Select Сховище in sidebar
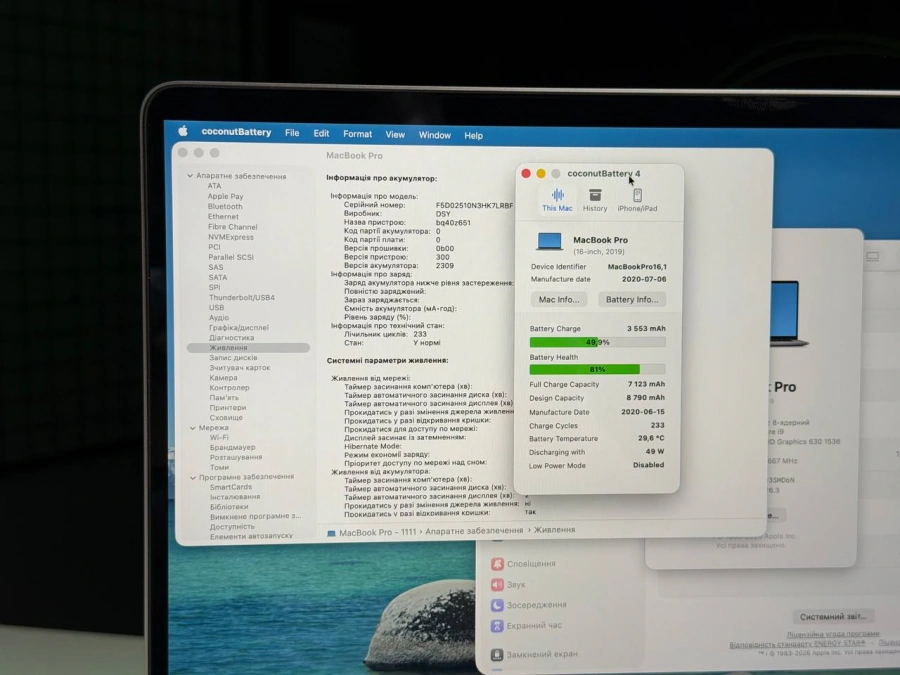Viewport: 900px width, 675px height. [226, 418]
